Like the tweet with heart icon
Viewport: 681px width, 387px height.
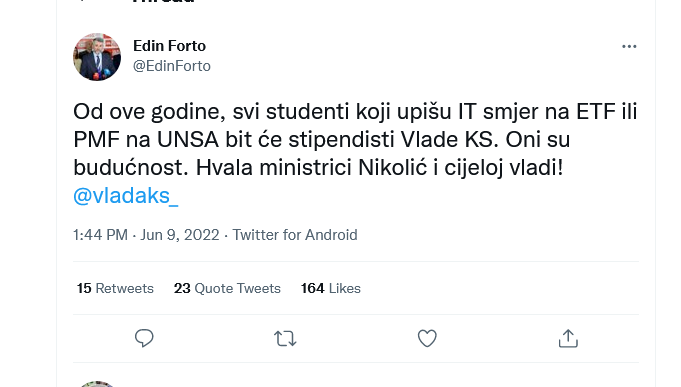[427, 338]
